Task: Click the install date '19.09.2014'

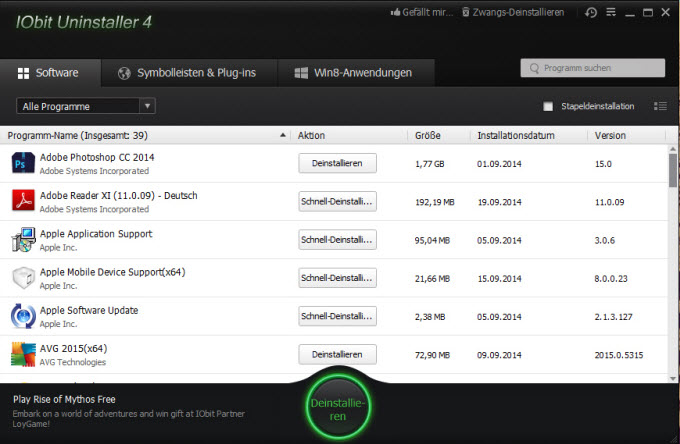Action: (x=499, y=202)
